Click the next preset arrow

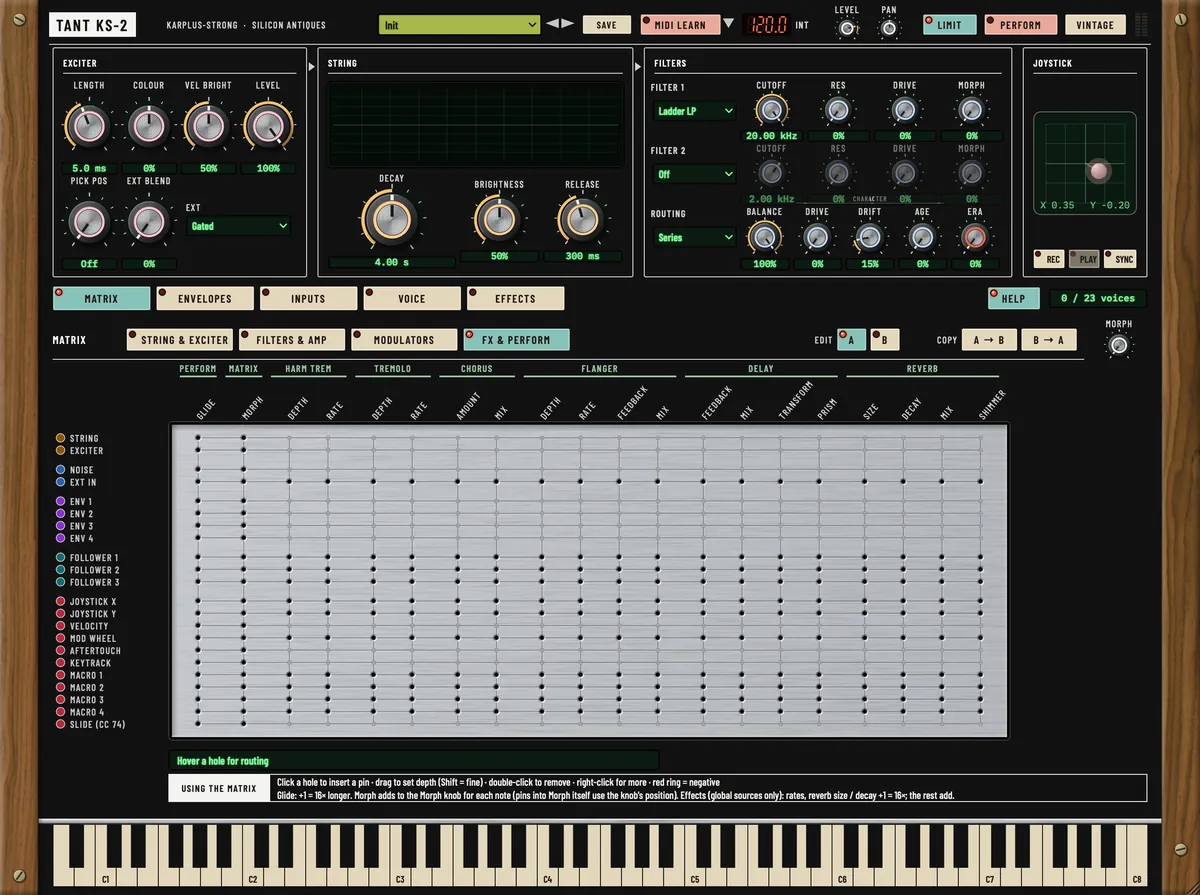568,24
